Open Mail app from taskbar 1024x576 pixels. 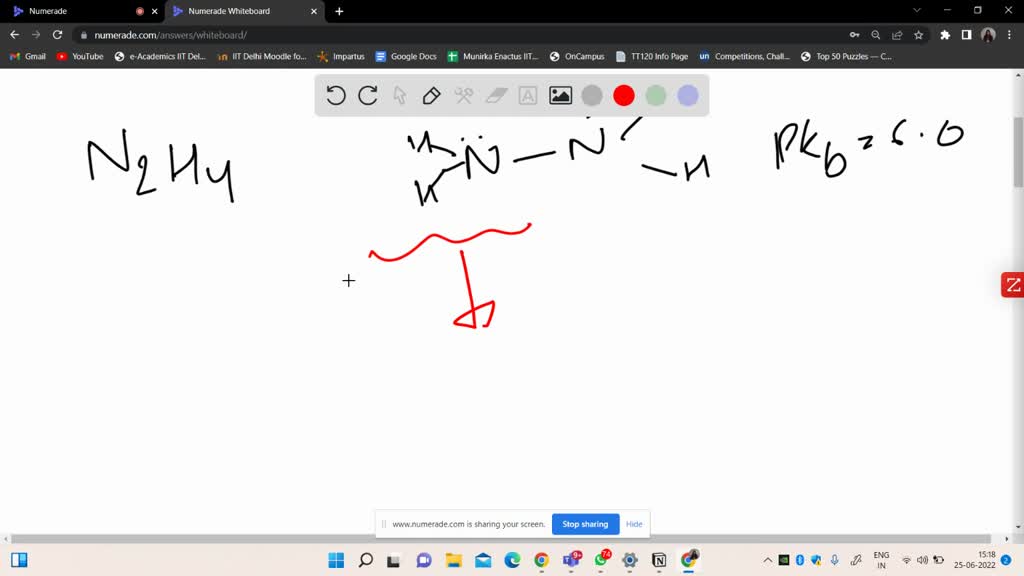(x=483, y=560)
